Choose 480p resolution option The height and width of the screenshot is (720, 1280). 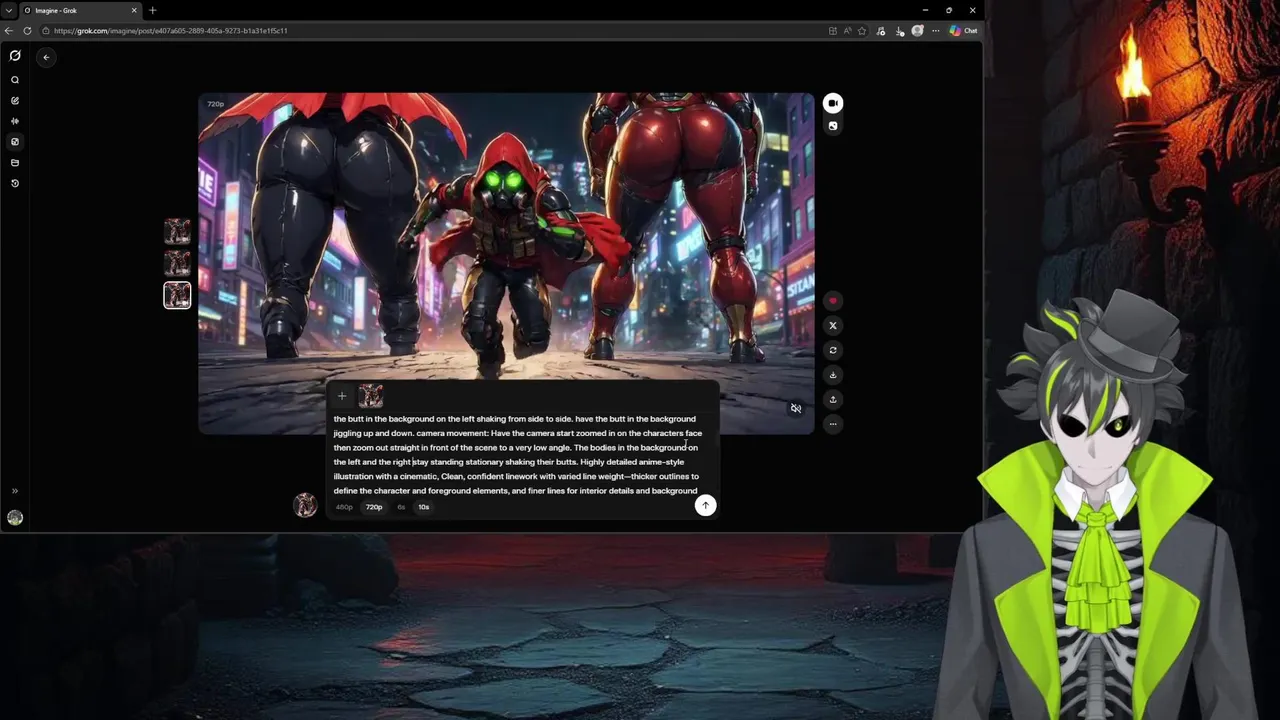(344, 507)
